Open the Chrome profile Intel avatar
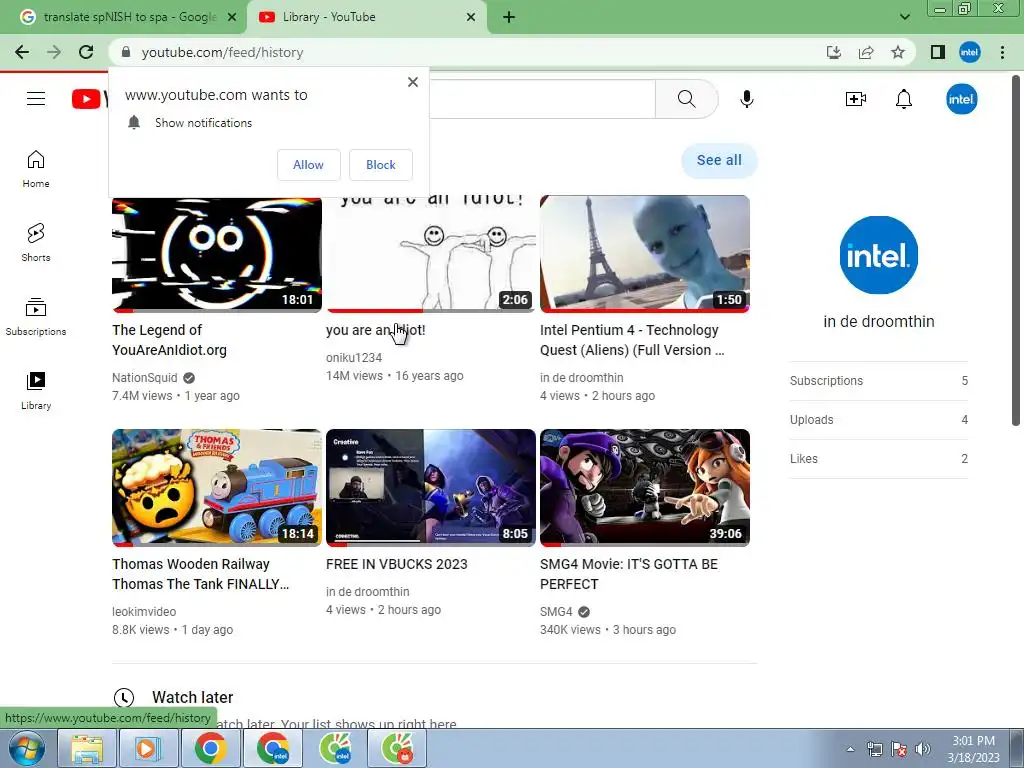 pyautogui.click(x=970, y=52)
